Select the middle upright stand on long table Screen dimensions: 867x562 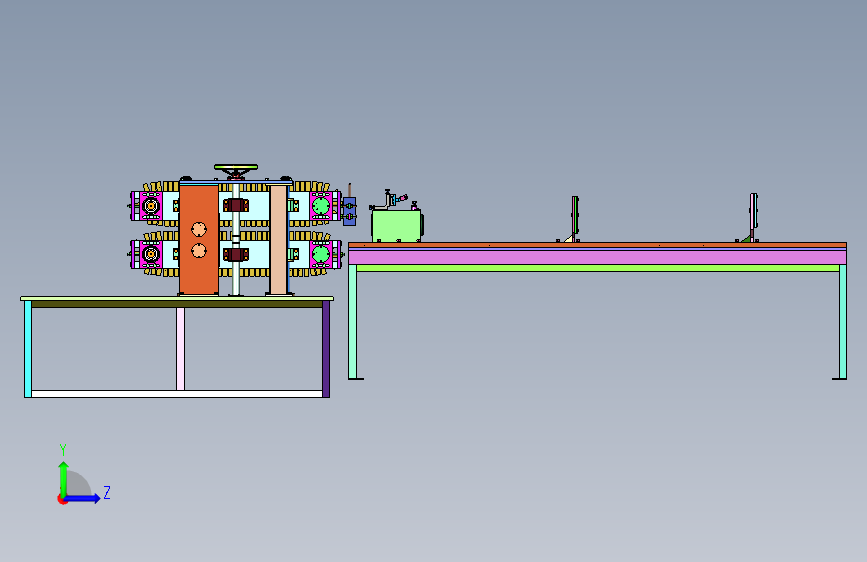(x=575, y=219)
